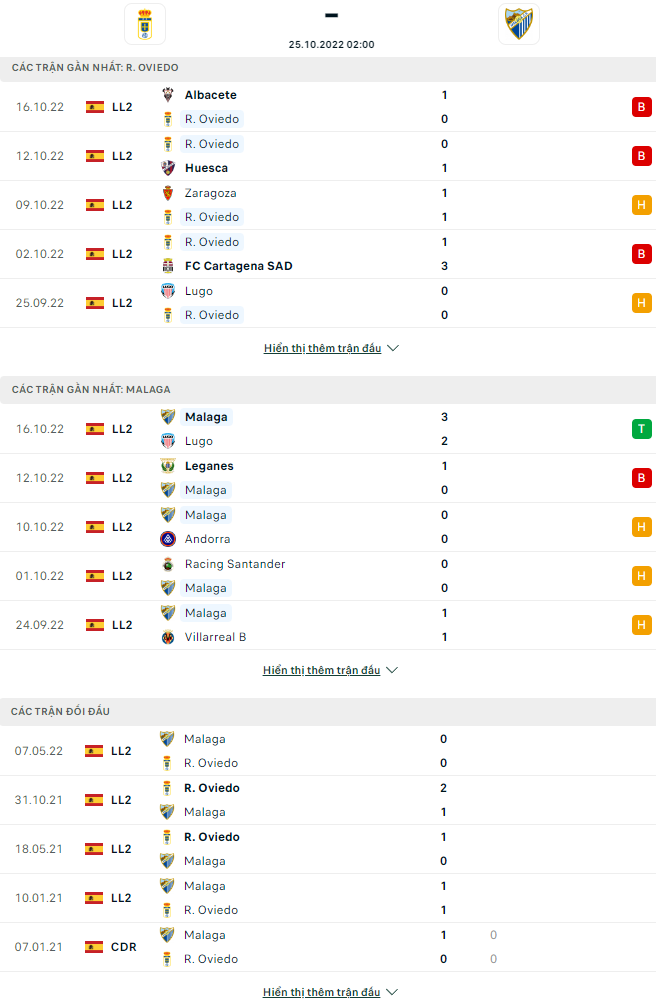Open Racing Santander team name link
Screen dimensions: 656x1002
click(x=235, y=564)
